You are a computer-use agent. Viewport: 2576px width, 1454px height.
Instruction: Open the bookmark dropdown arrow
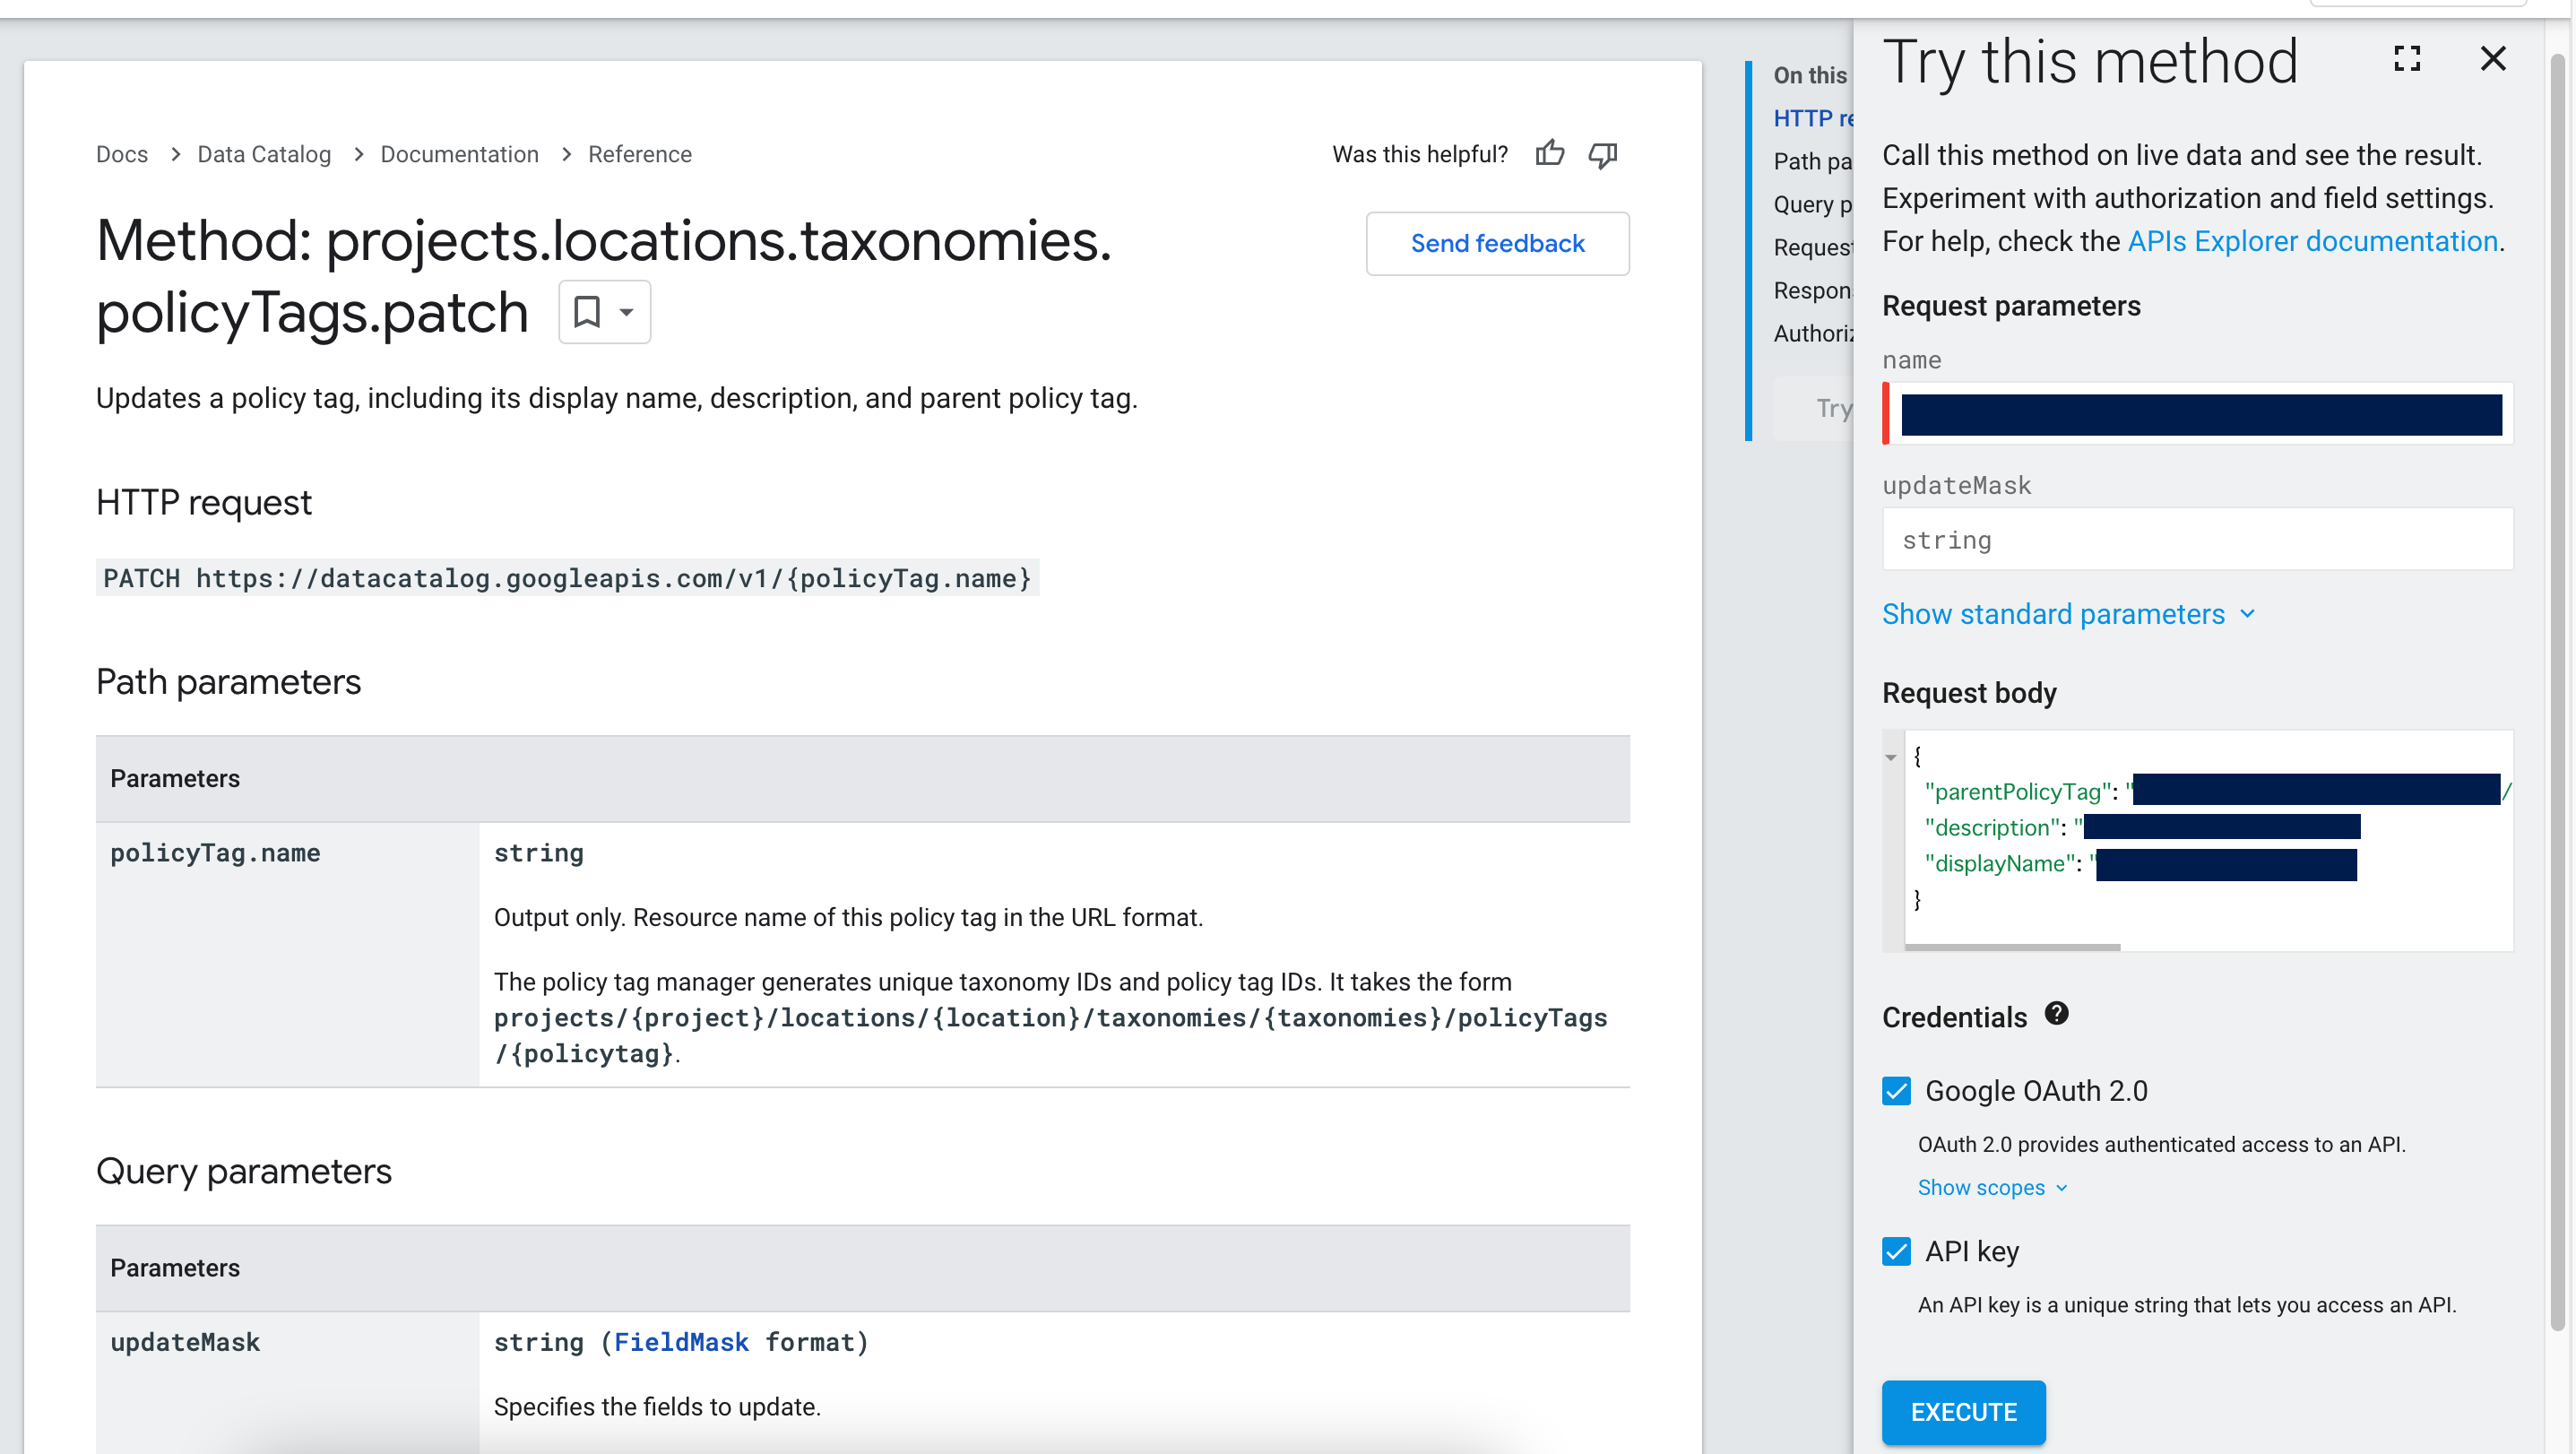pyautogui.click(x=627, y=312)
